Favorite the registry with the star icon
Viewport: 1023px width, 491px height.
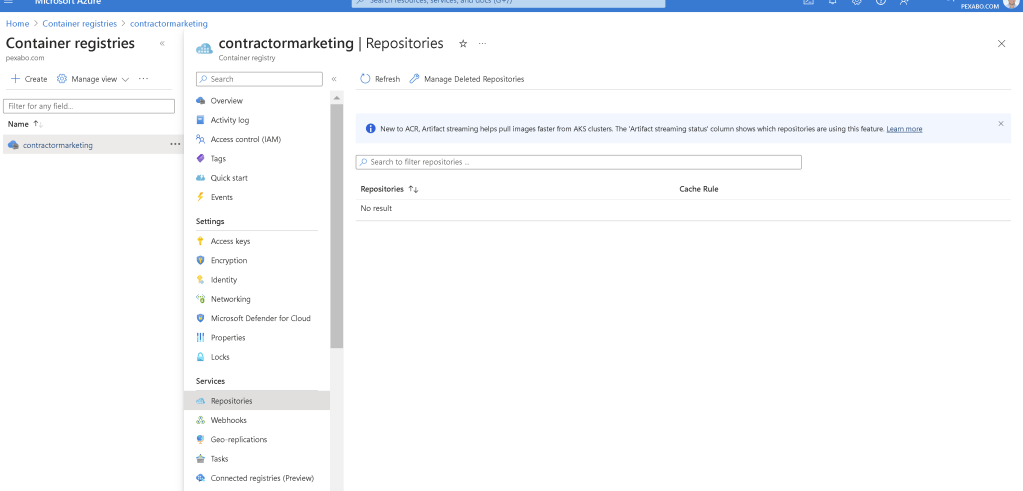463,44
